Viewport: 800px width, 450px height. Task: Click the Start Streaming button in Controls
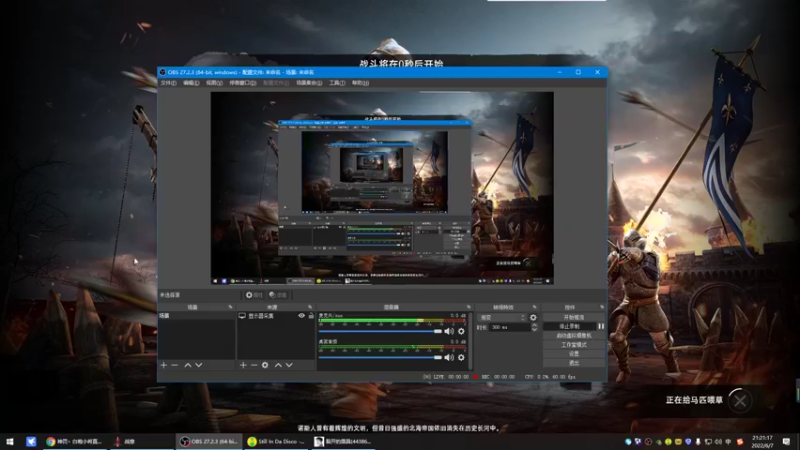[574, 317]
